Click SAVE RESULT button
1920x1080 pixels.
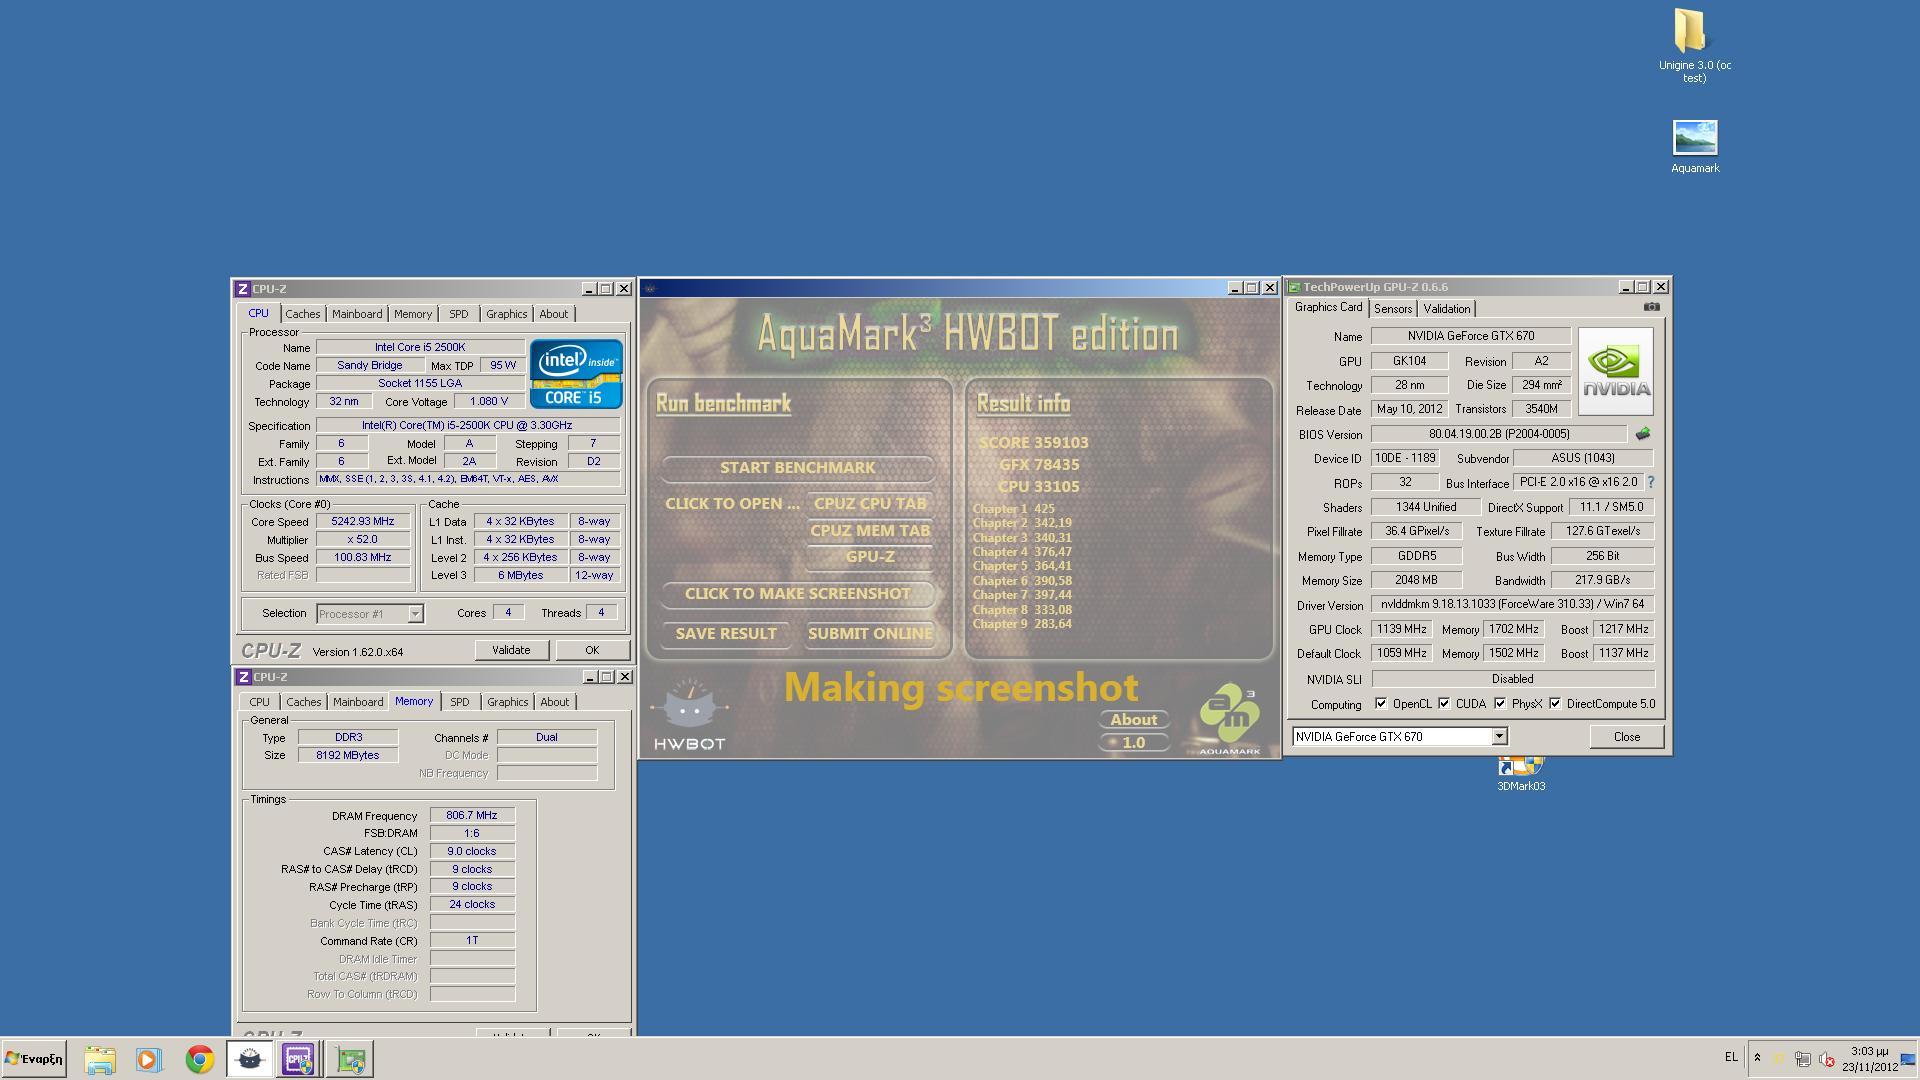tap(726, 634)
